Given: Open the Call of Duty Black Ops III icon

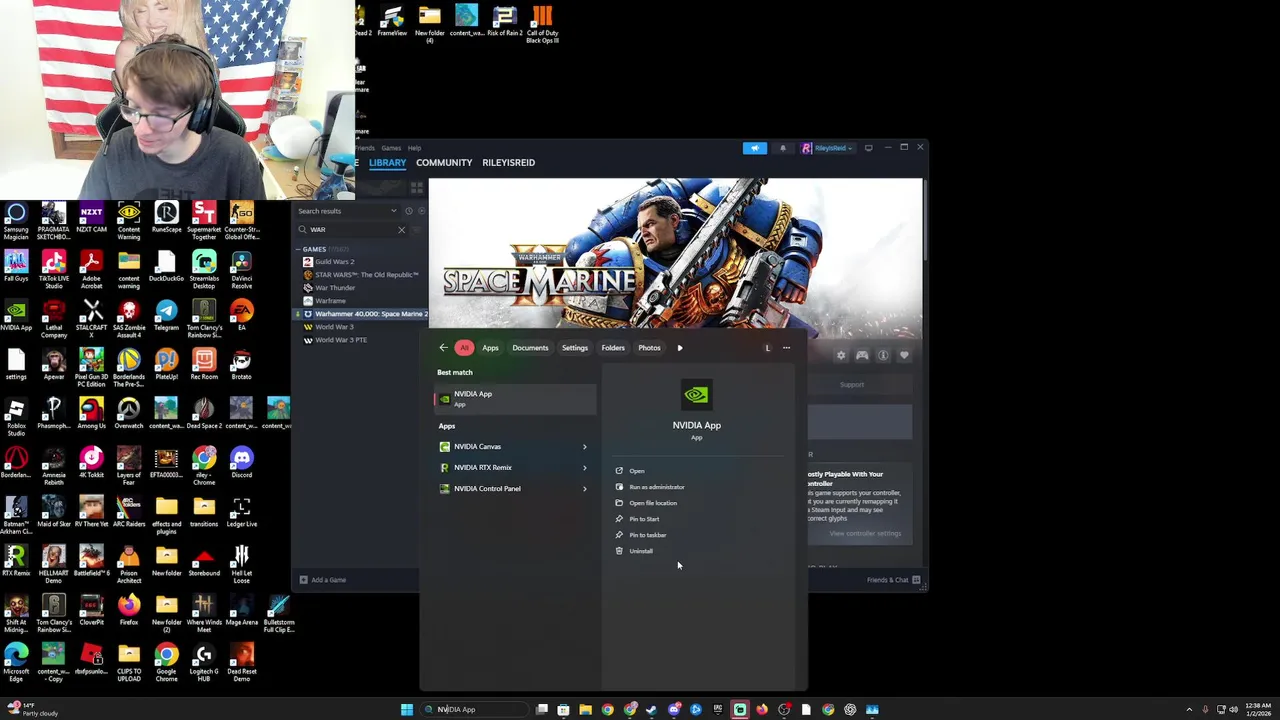Looking at the screenshot, I should tap(542, 24).
